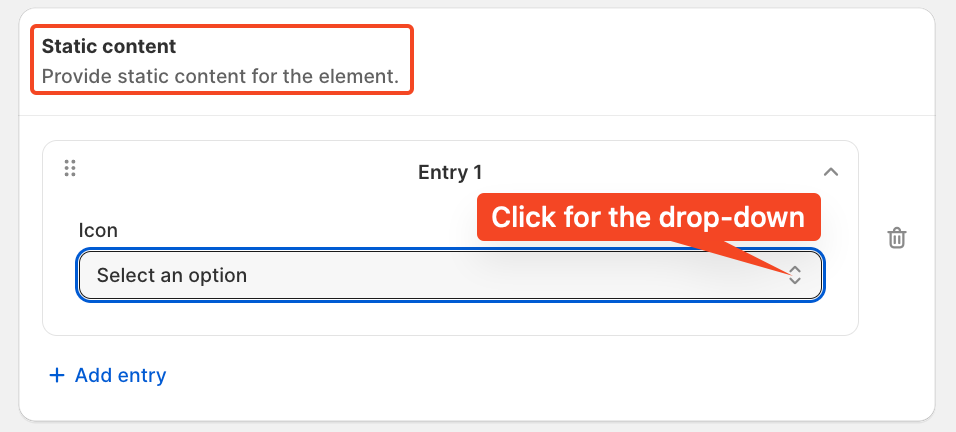Click the red outline box around Static content
The width and height of the screenshot is (956, 432).
222,60
